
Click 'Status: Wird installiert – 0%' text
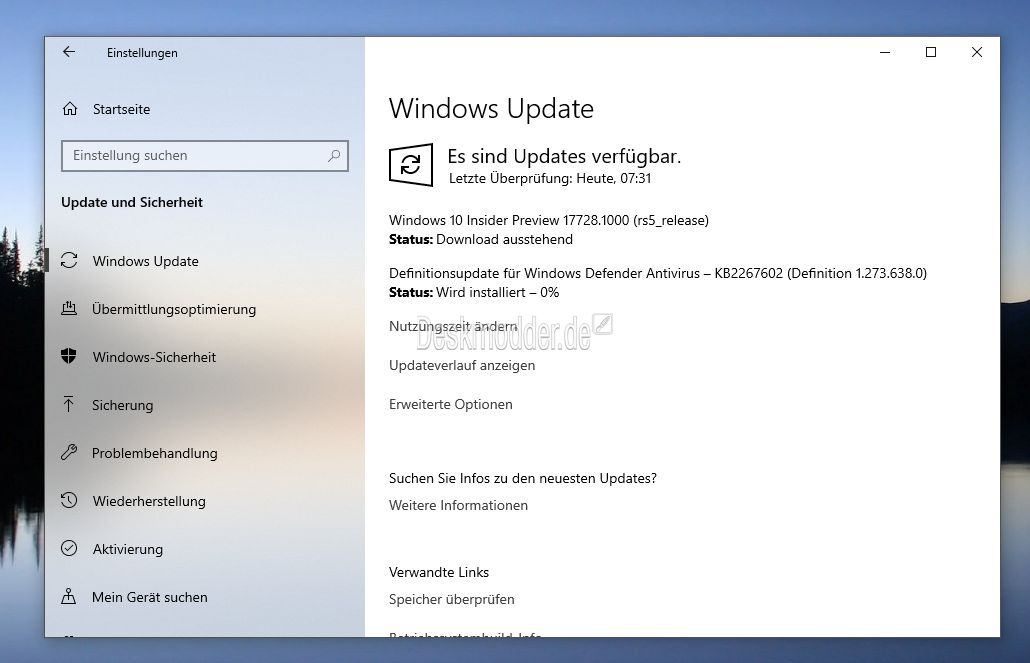(474, 292)
